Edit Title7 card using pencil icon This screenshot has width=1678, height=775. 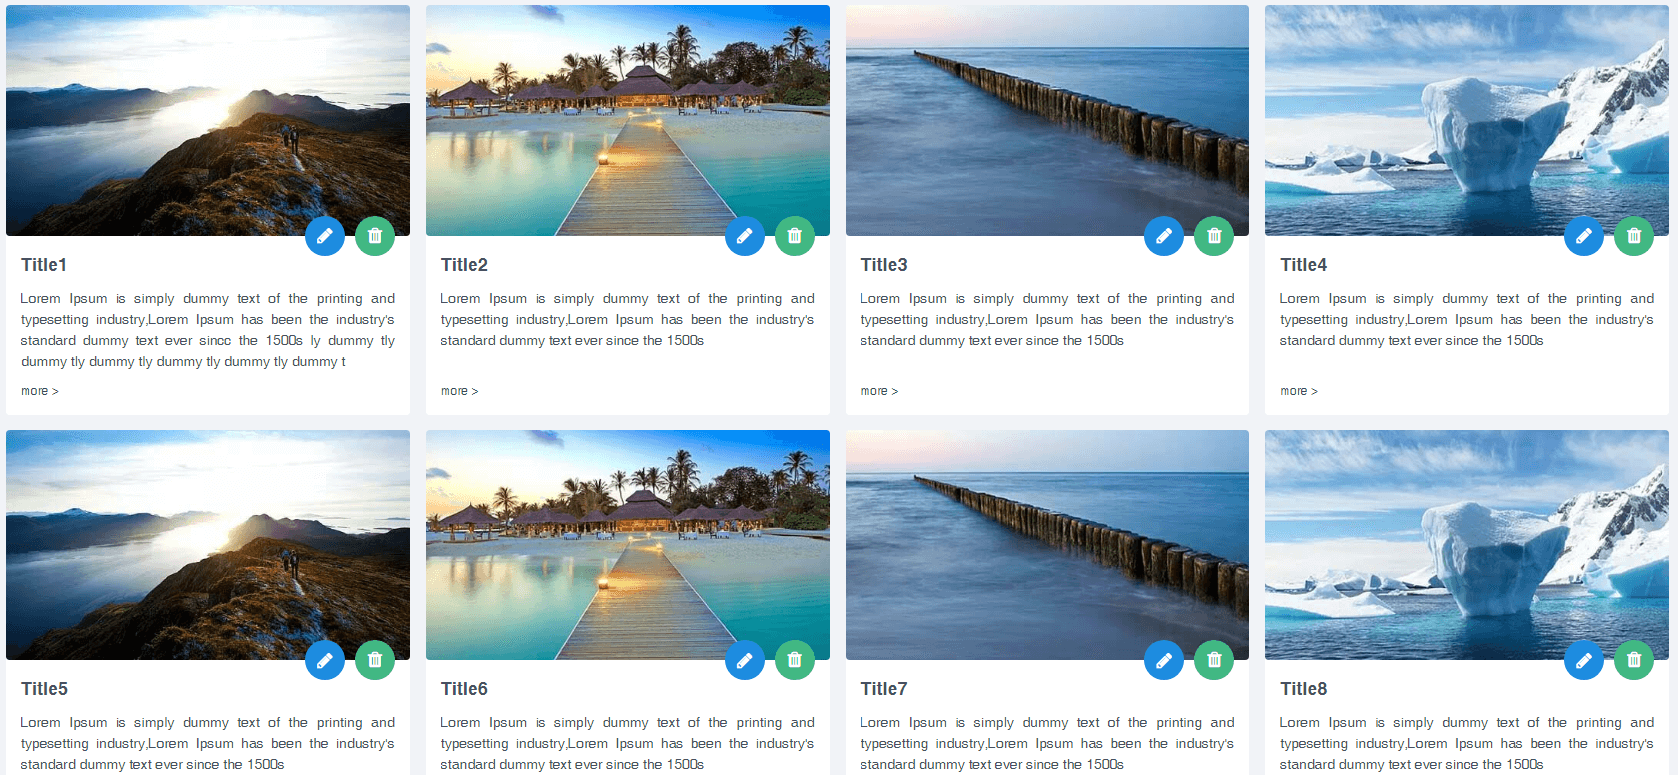[1164, 660]
